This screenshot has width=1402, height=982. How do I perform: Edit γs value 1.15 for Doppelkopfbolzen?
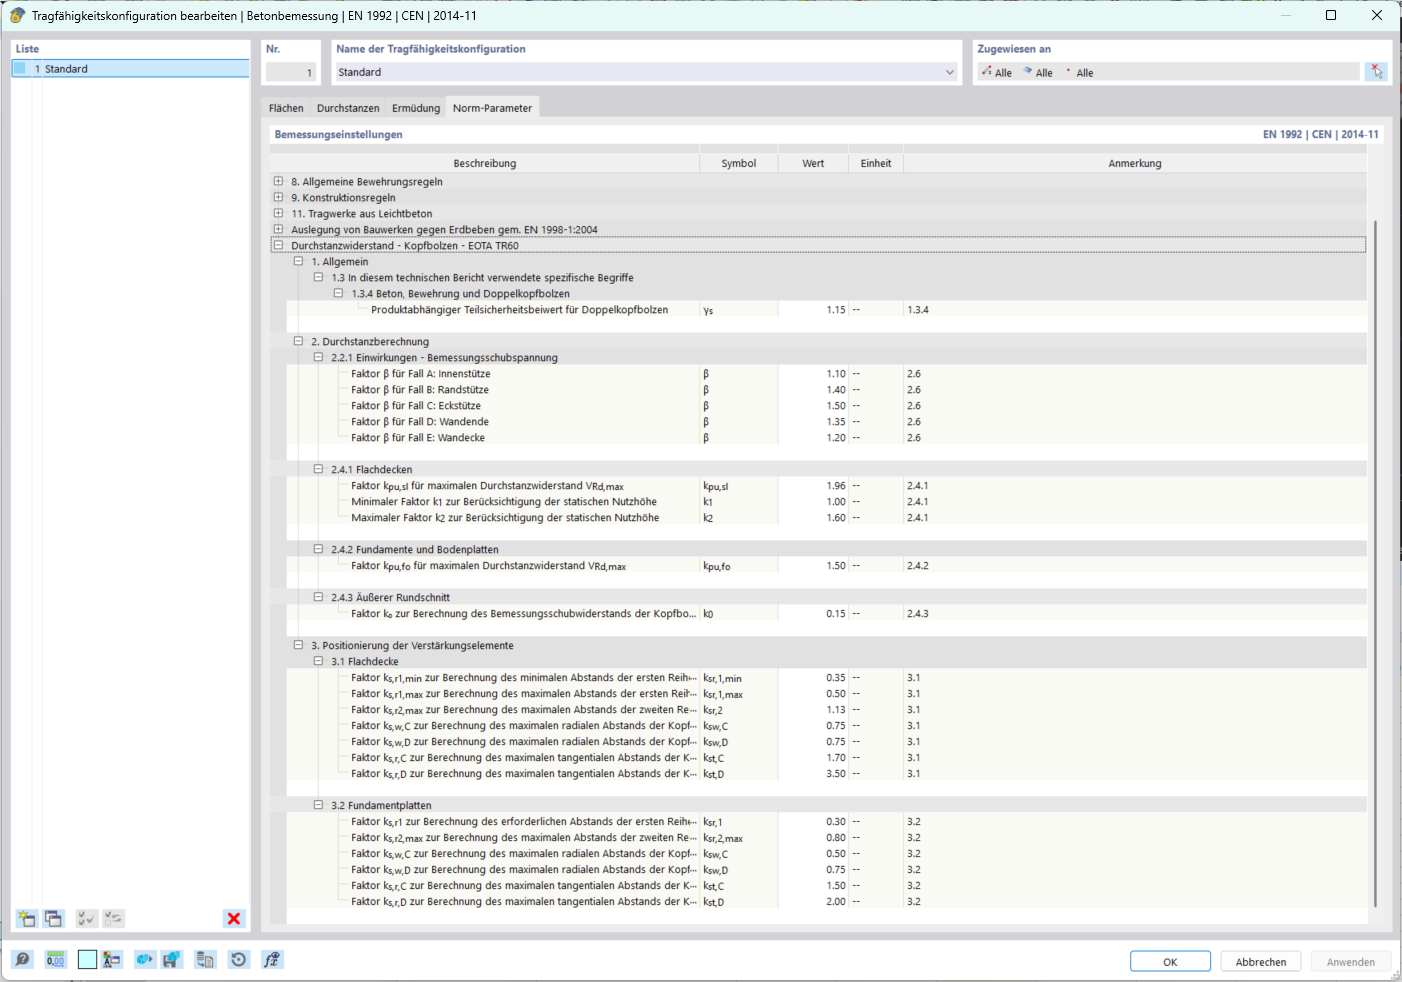point(813,309)
